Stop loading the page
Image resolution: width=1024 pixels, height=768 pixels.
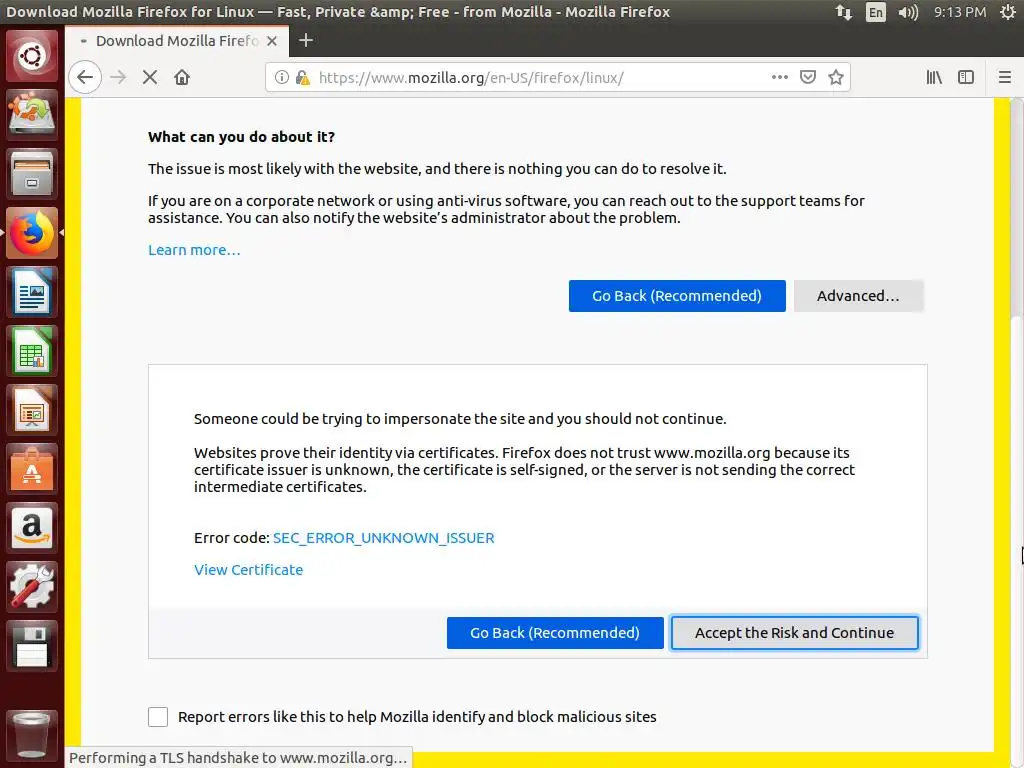[150, 77]
